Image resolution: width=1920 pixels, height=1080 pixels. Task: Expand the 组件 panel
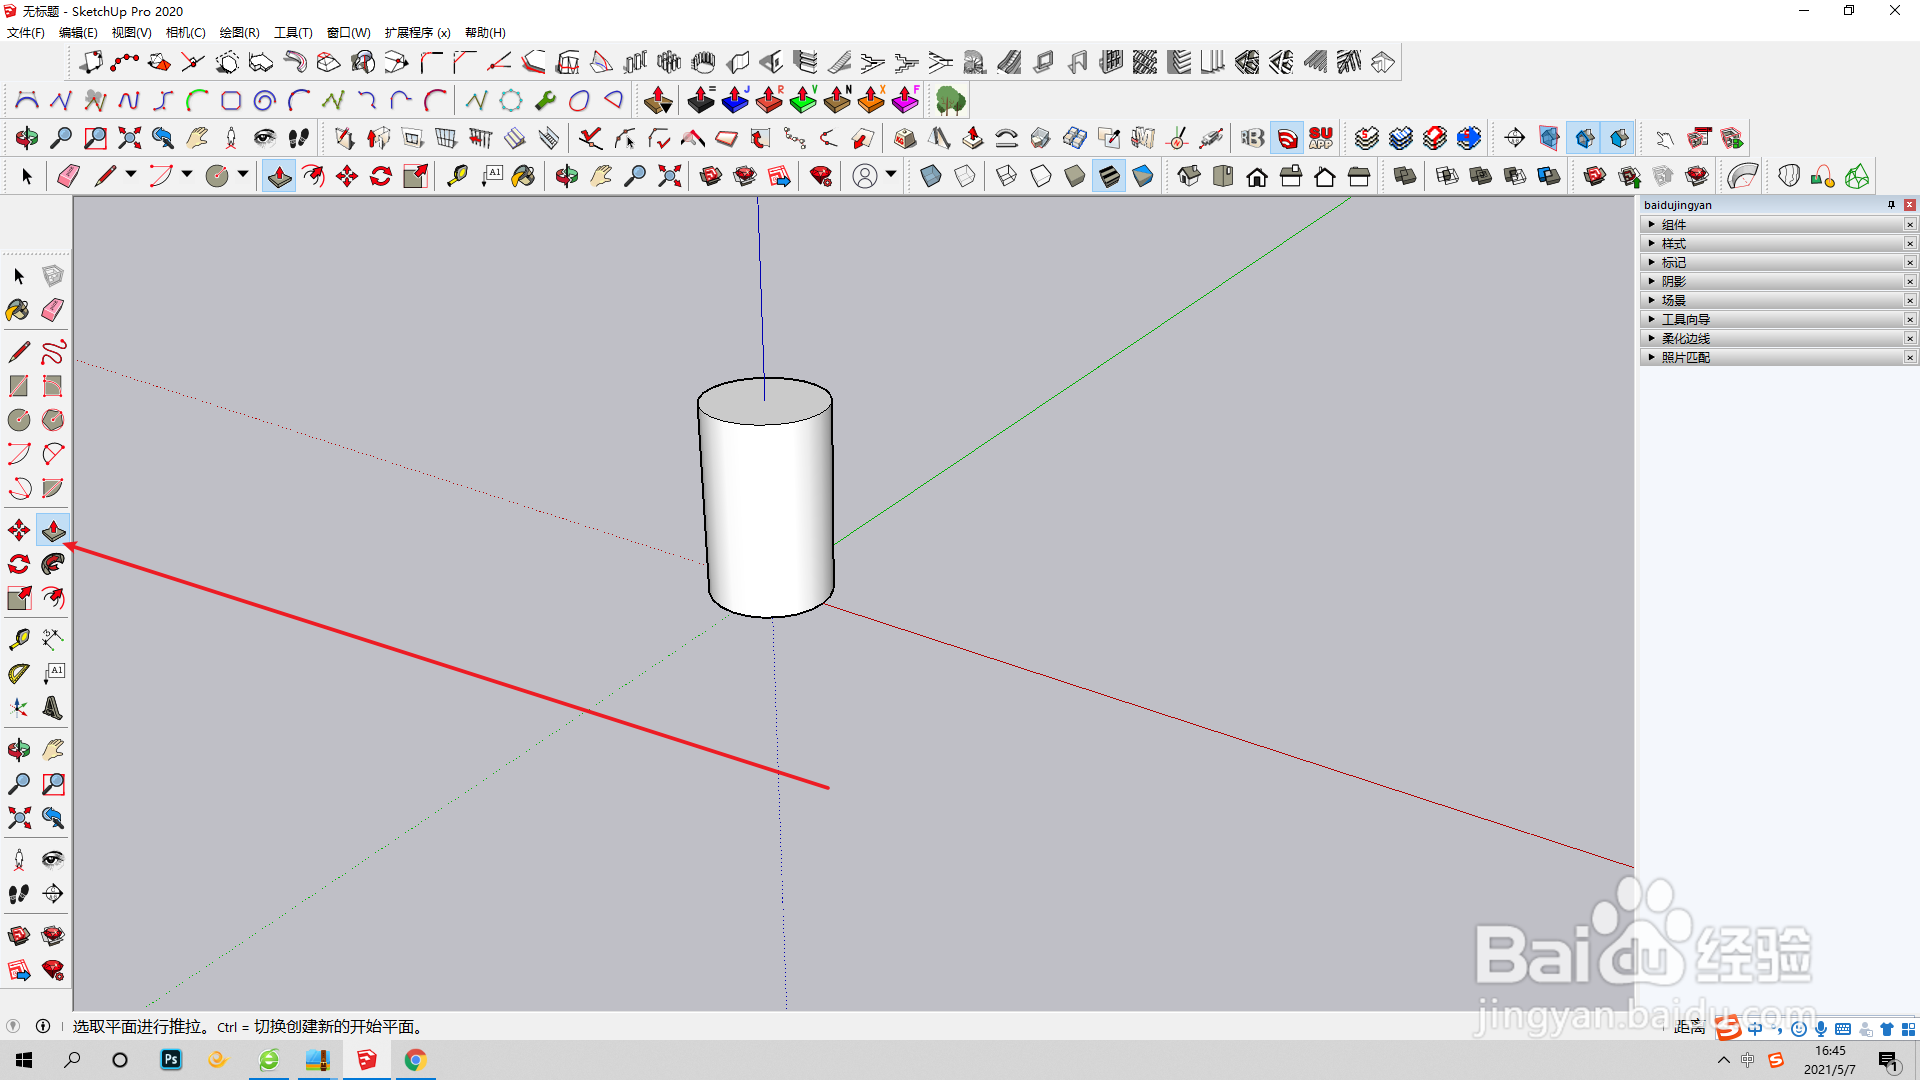coord(1772,225)
